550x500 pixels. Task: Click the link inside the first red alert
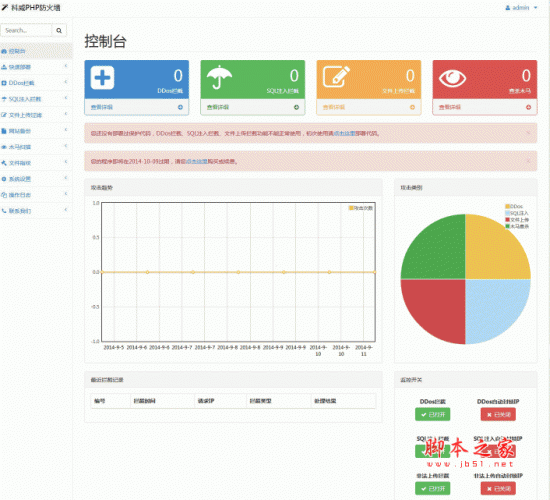pyautogui.click(x=344, y=133)
